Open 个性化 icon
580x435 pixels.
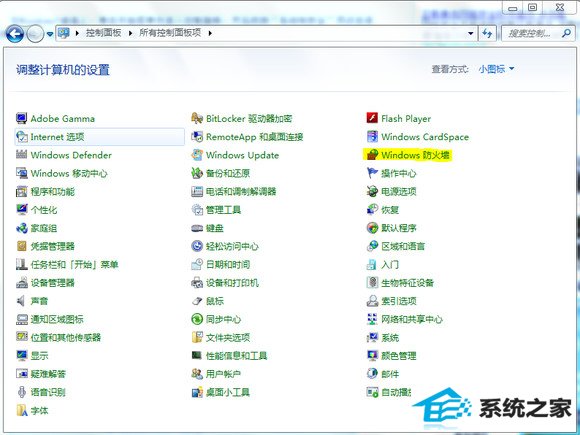[21, 210]
